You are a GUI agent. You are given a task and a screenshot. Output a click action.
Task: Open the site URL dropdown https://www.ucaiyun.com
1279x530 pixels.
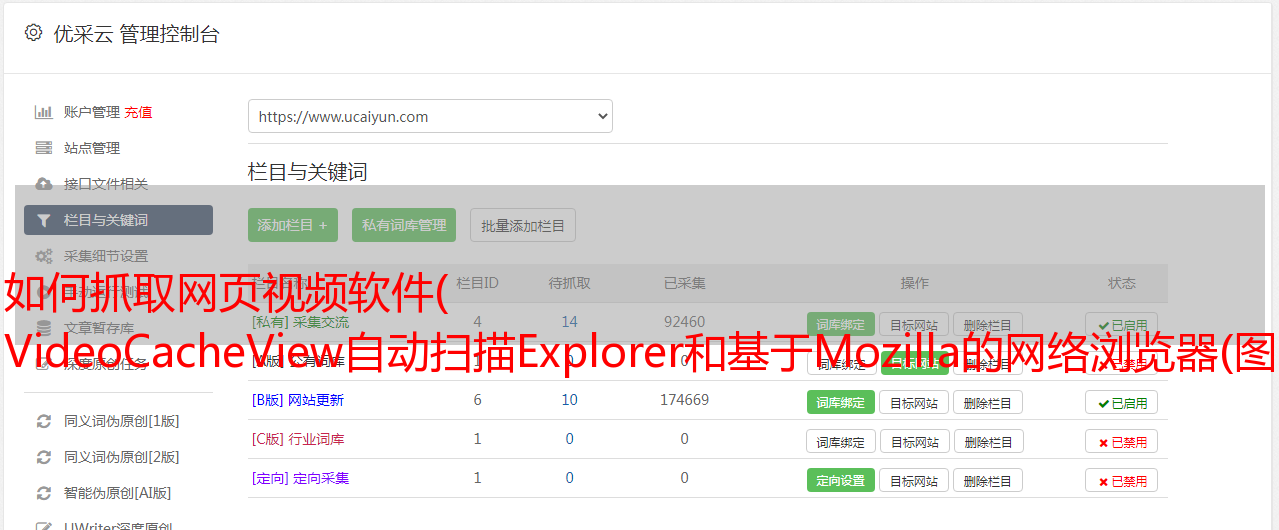(430, 116)
